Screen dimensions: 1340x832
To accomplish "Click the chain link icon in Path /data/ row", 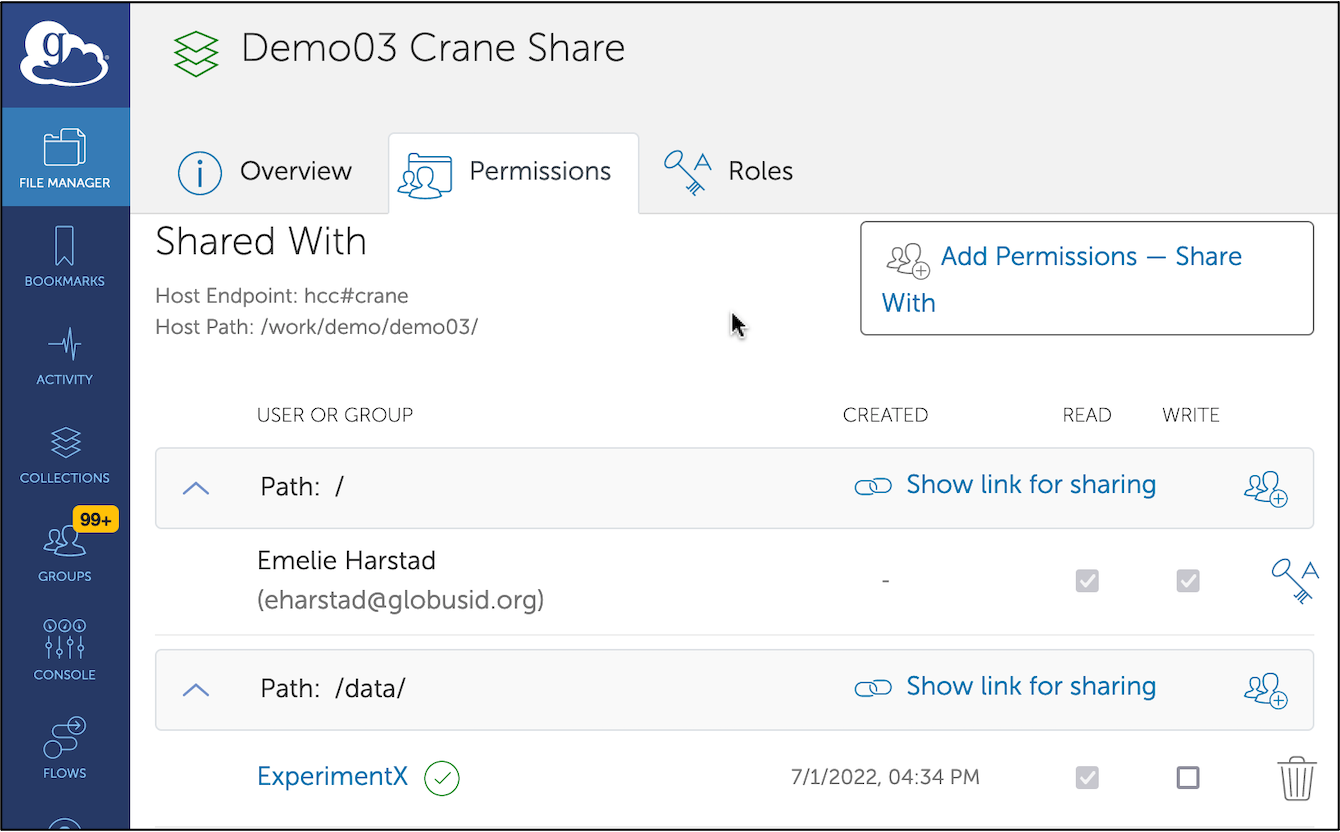I will (x=873, y=689).
